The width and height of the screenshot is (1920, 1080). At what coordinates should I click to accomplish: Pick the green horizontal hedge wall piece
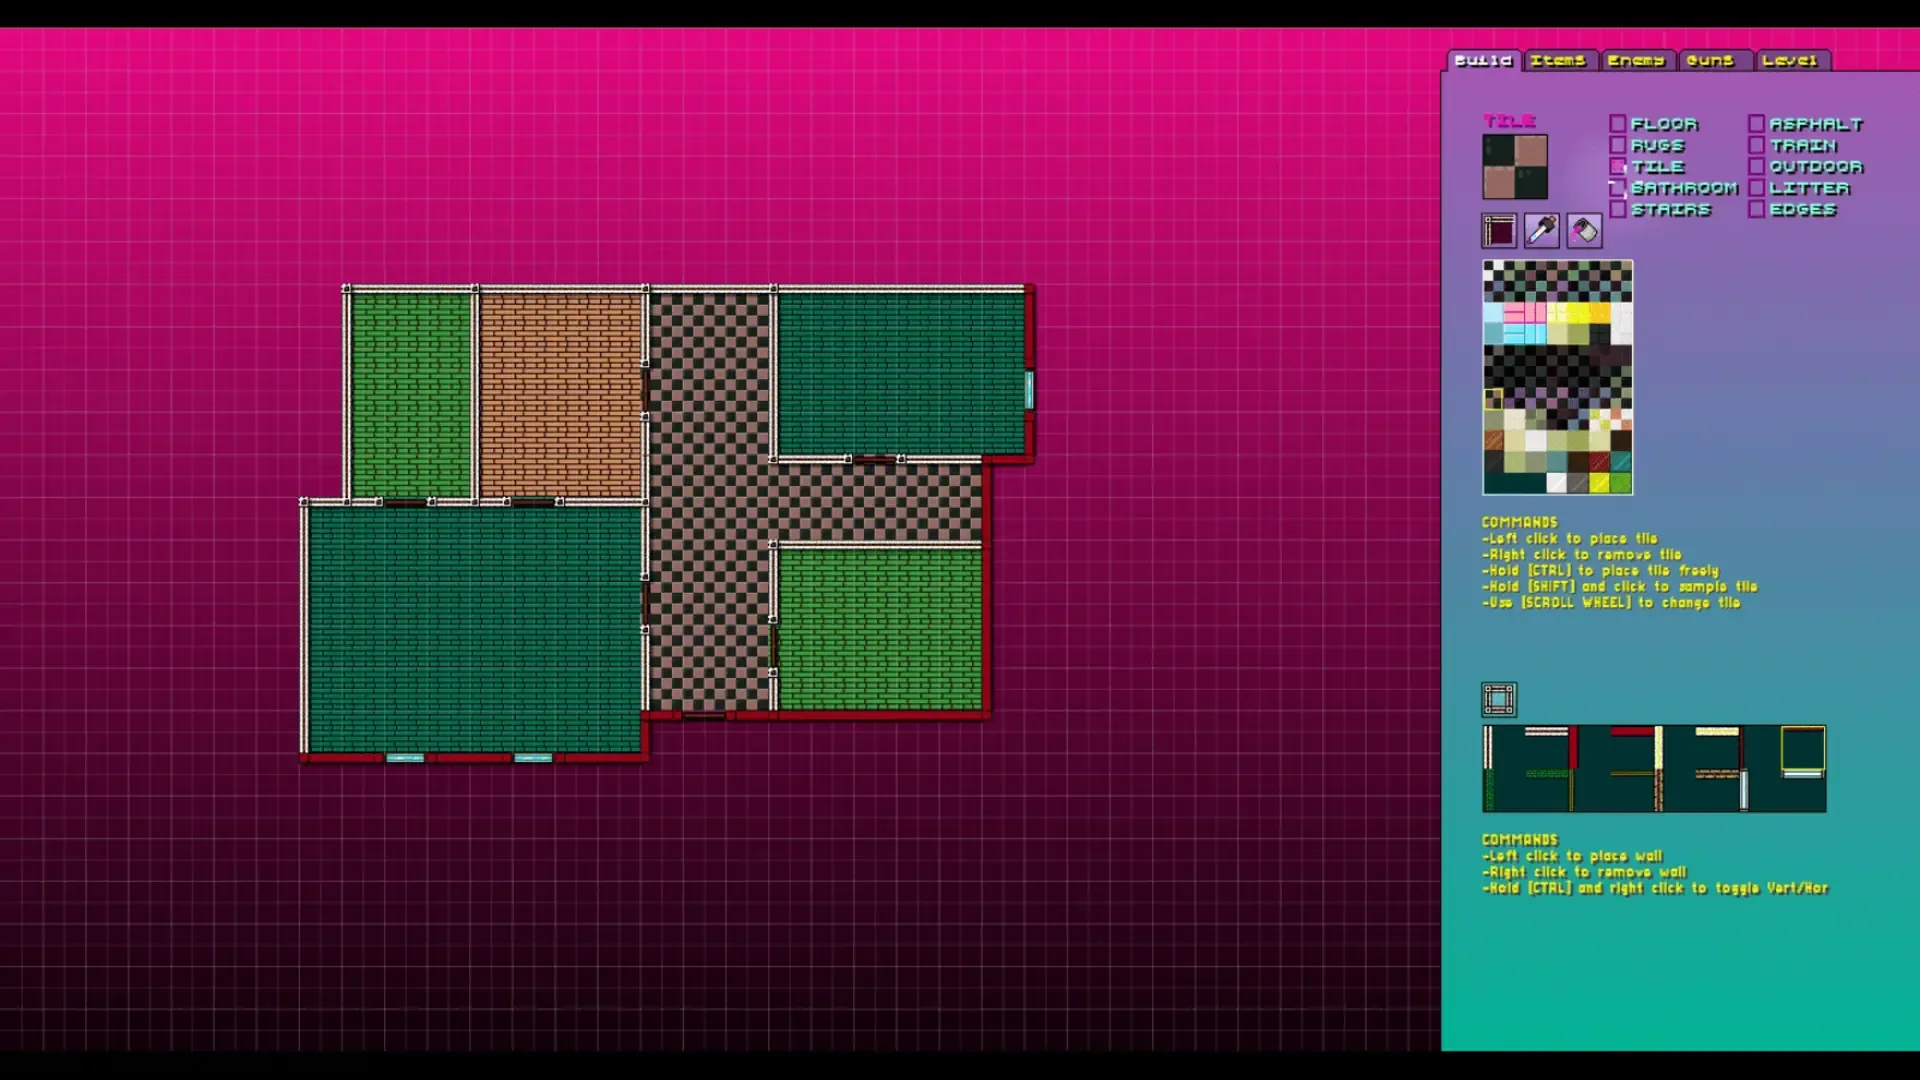[x=1546, y=773]
